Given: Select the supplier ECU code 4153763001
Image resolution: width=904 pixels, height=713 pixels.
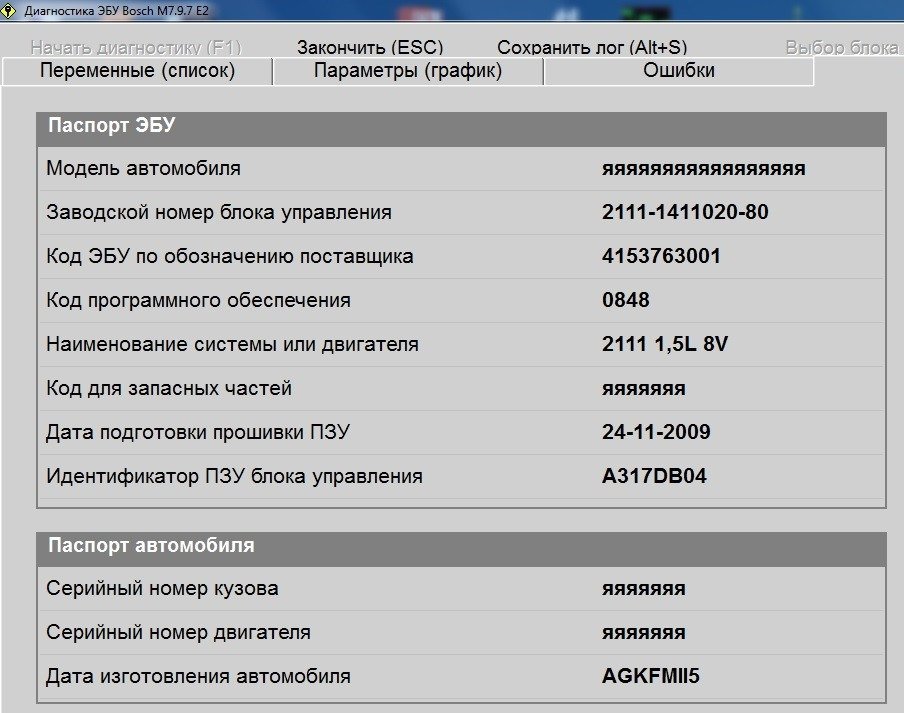Looking at the screenshot, I should point(661,256).
